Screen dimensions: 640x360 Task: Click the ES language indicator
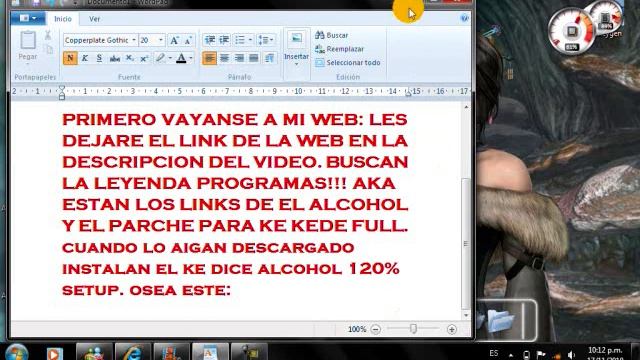[494, 353]
